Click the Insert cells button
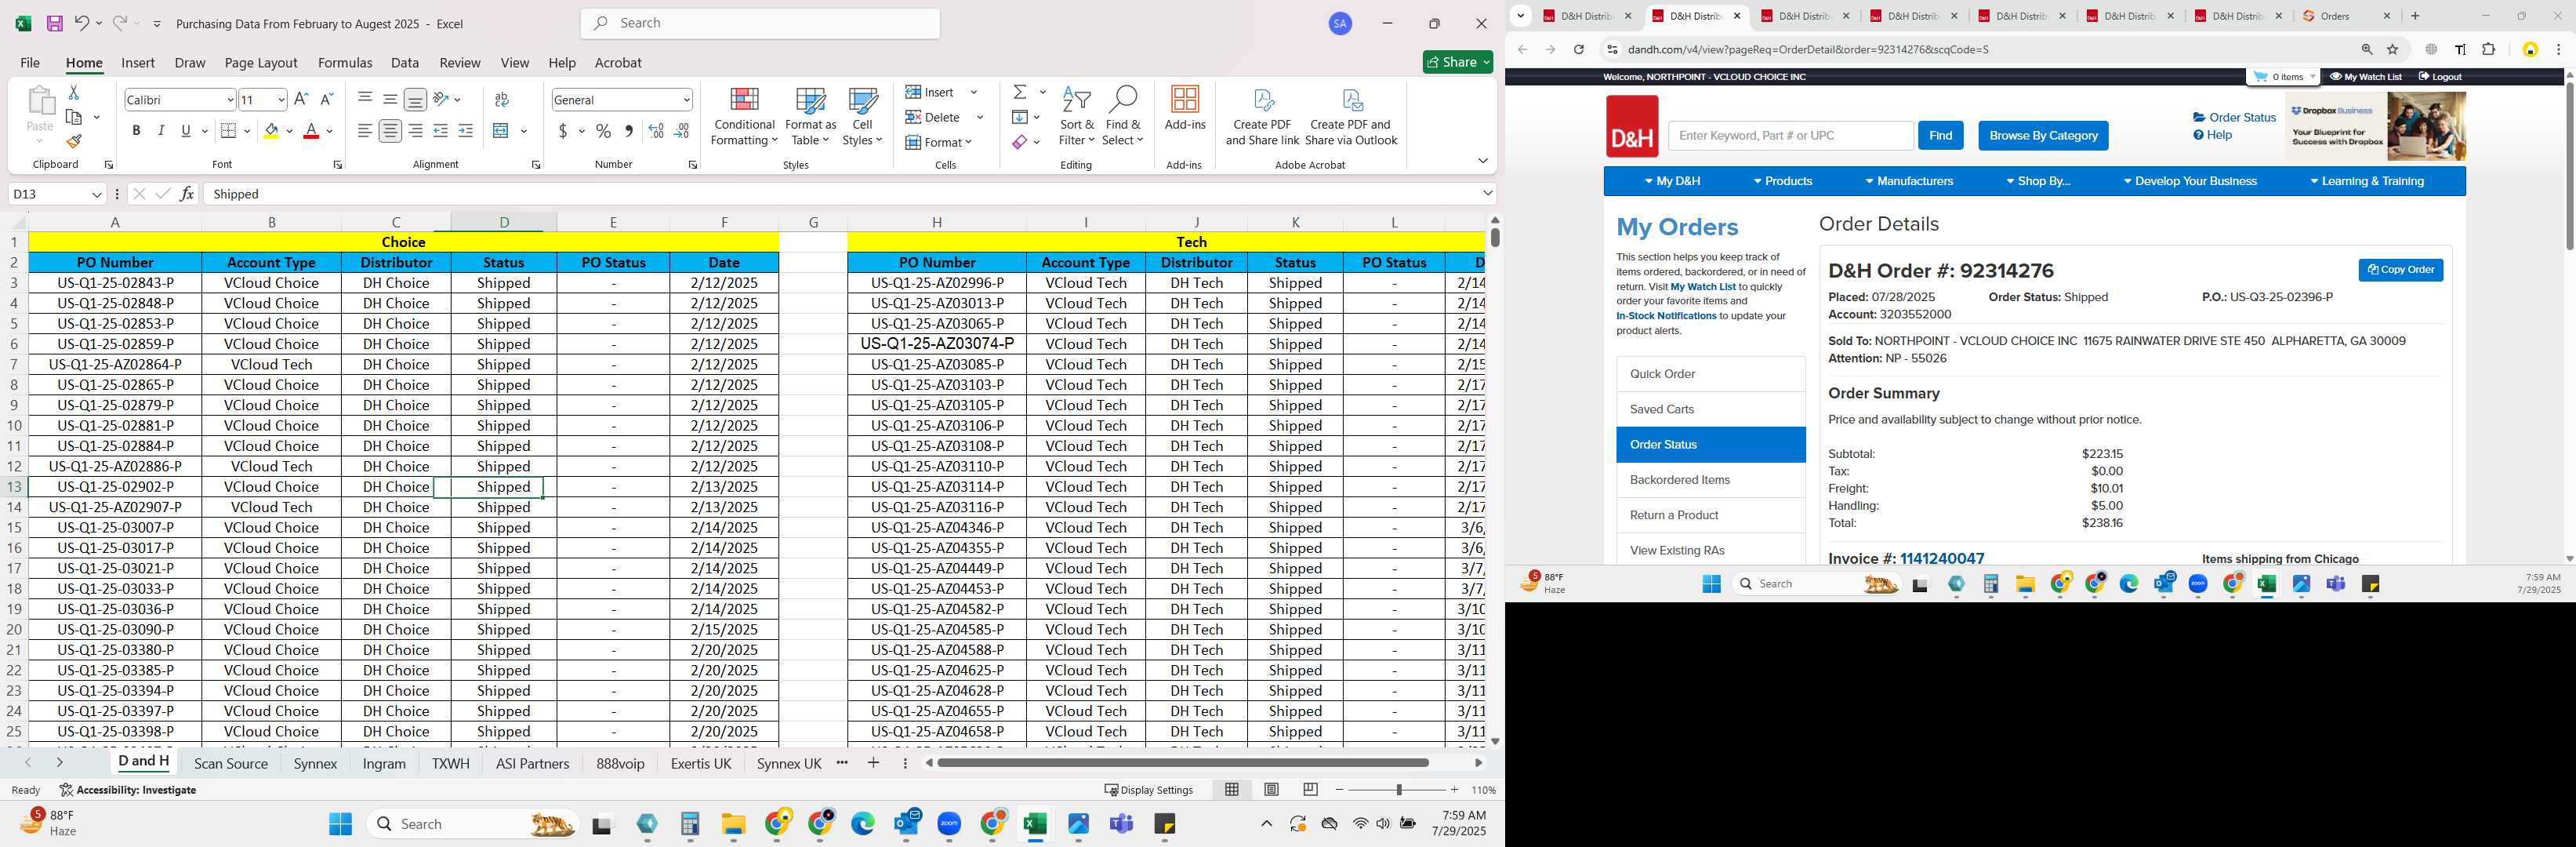2576x847 pixels. [930, 92]
